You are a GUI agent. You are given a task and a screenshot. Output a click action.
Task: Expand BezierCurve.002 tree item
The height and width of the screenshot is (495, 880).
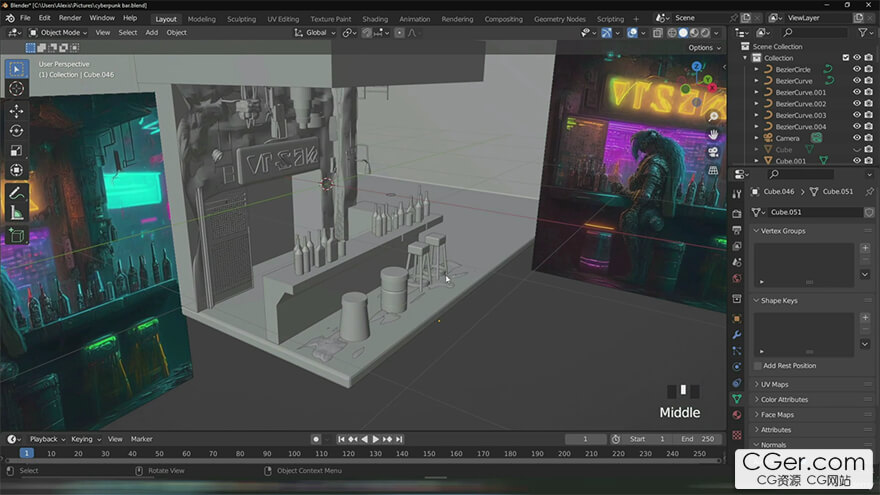[x=757, y=104]
